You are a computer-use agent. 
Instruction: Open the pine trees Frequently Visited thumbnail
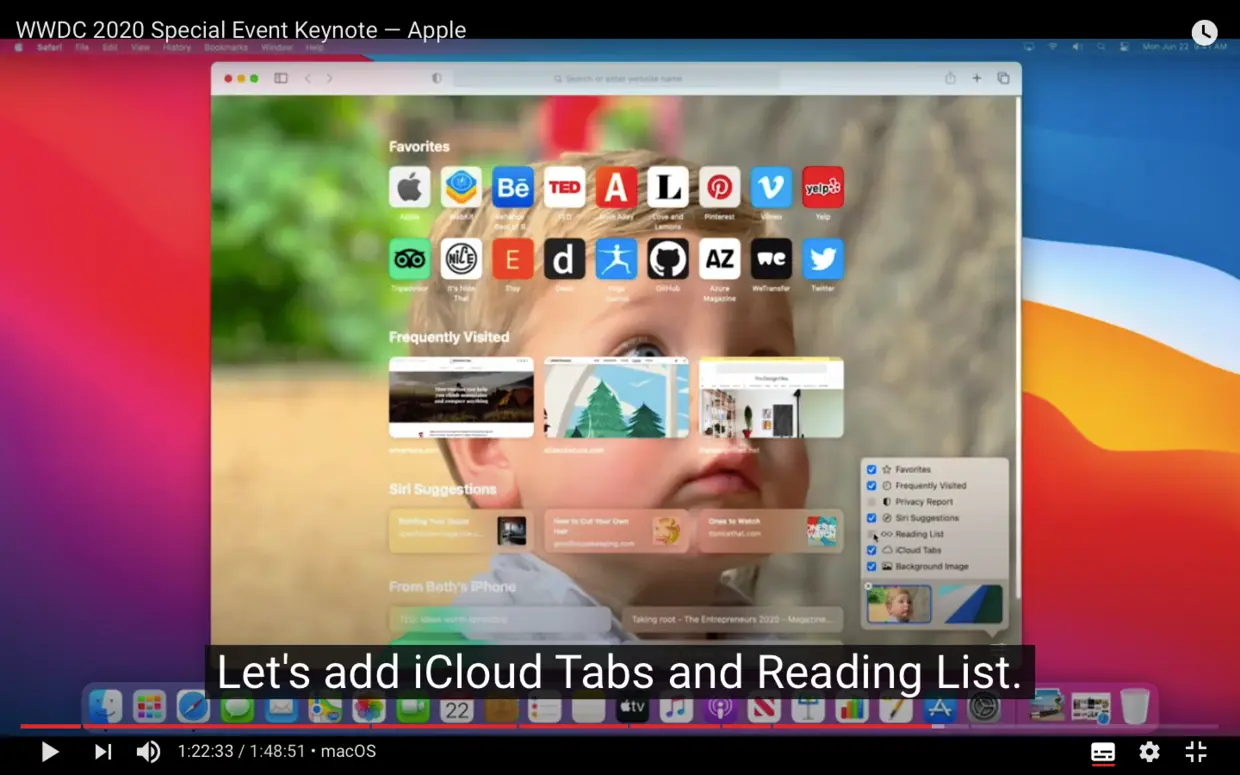[616, 397]
